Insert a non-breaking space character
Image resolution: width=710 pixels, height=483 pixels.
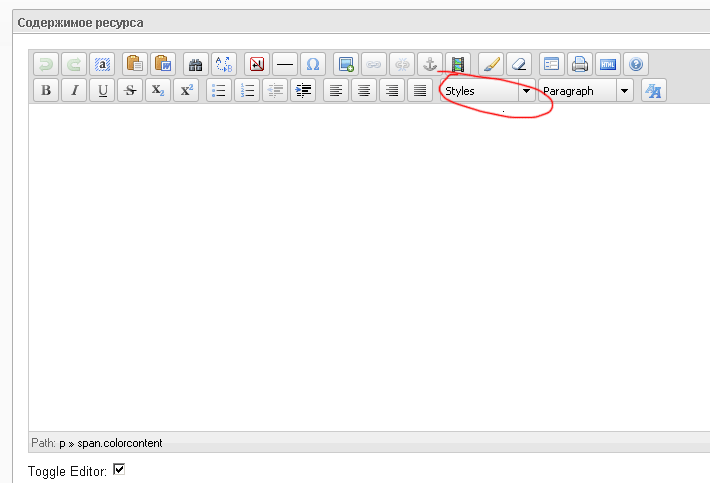tap(257, 64)
